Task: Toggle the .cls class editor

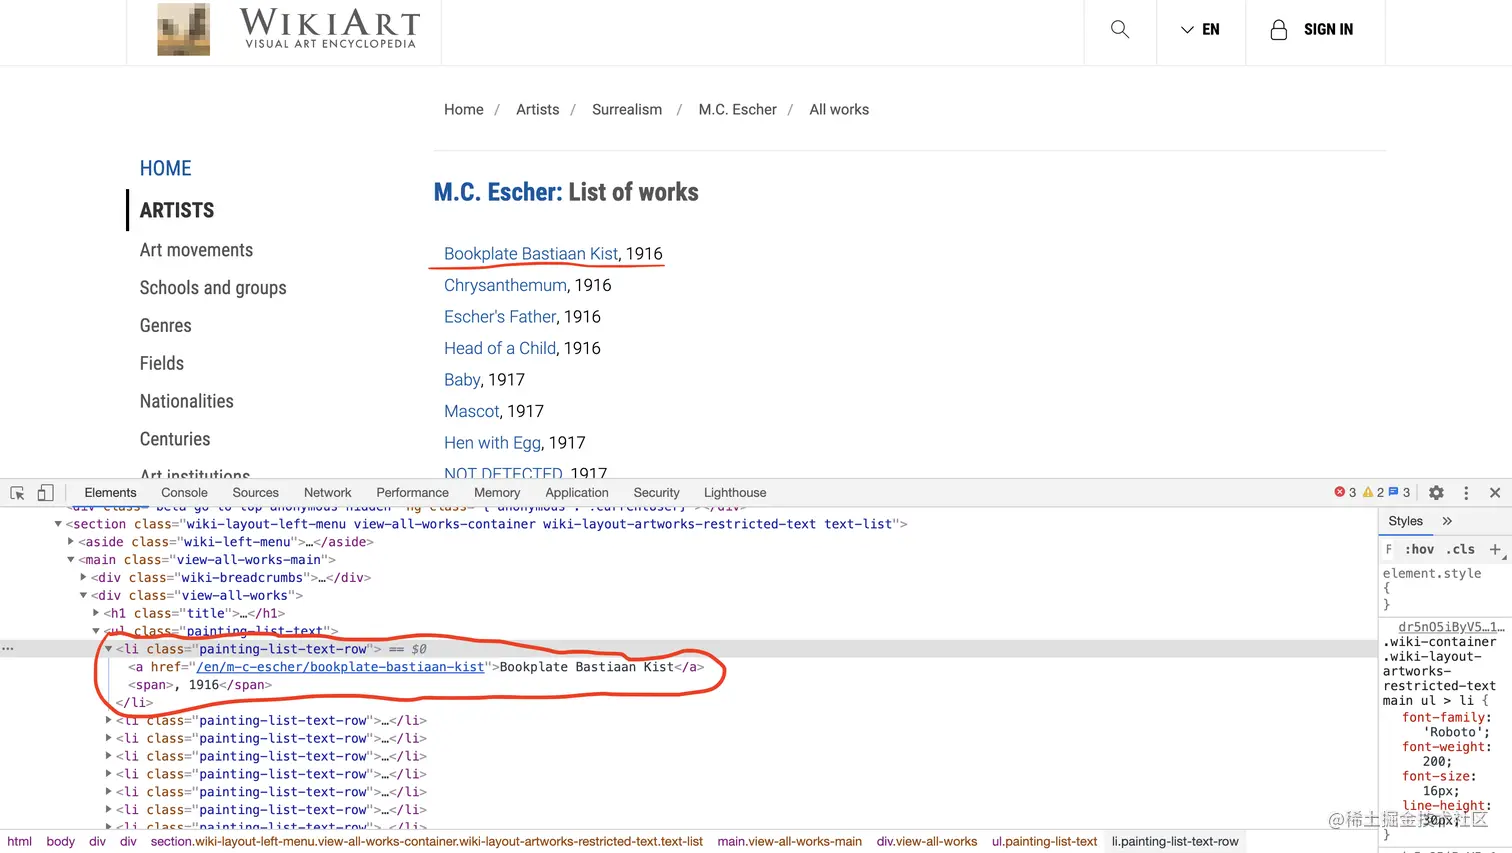Action: (1461, 549)
